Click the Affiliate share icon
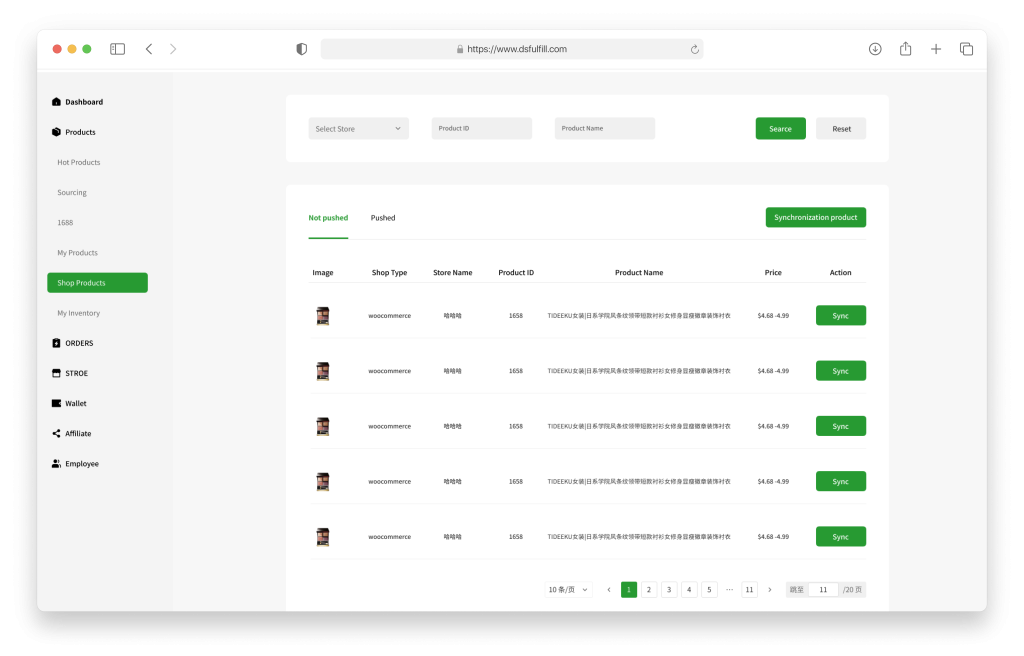This screenshot has height=656, width=1024. pos(56,433)
